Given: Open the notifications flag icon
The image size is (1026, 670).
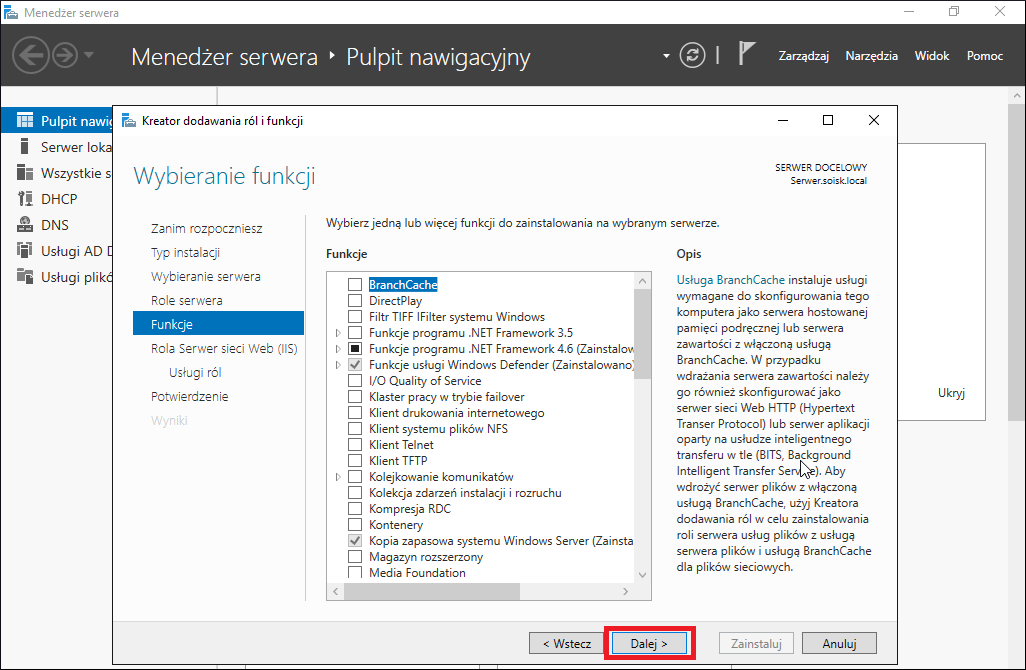Looking at the screenshot, I should click(x=747, y=53).
